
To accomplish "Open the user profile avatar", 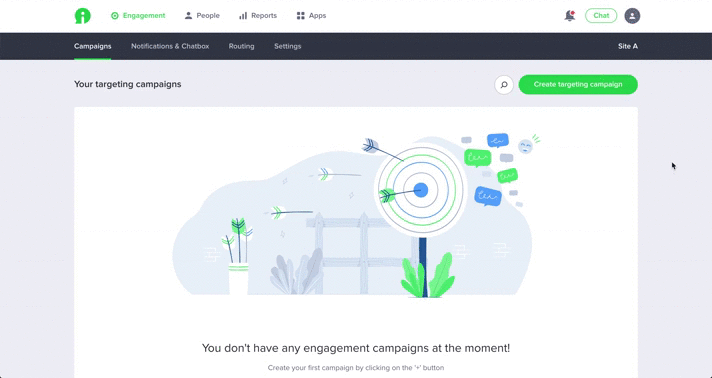I will (x=632, y=16).
